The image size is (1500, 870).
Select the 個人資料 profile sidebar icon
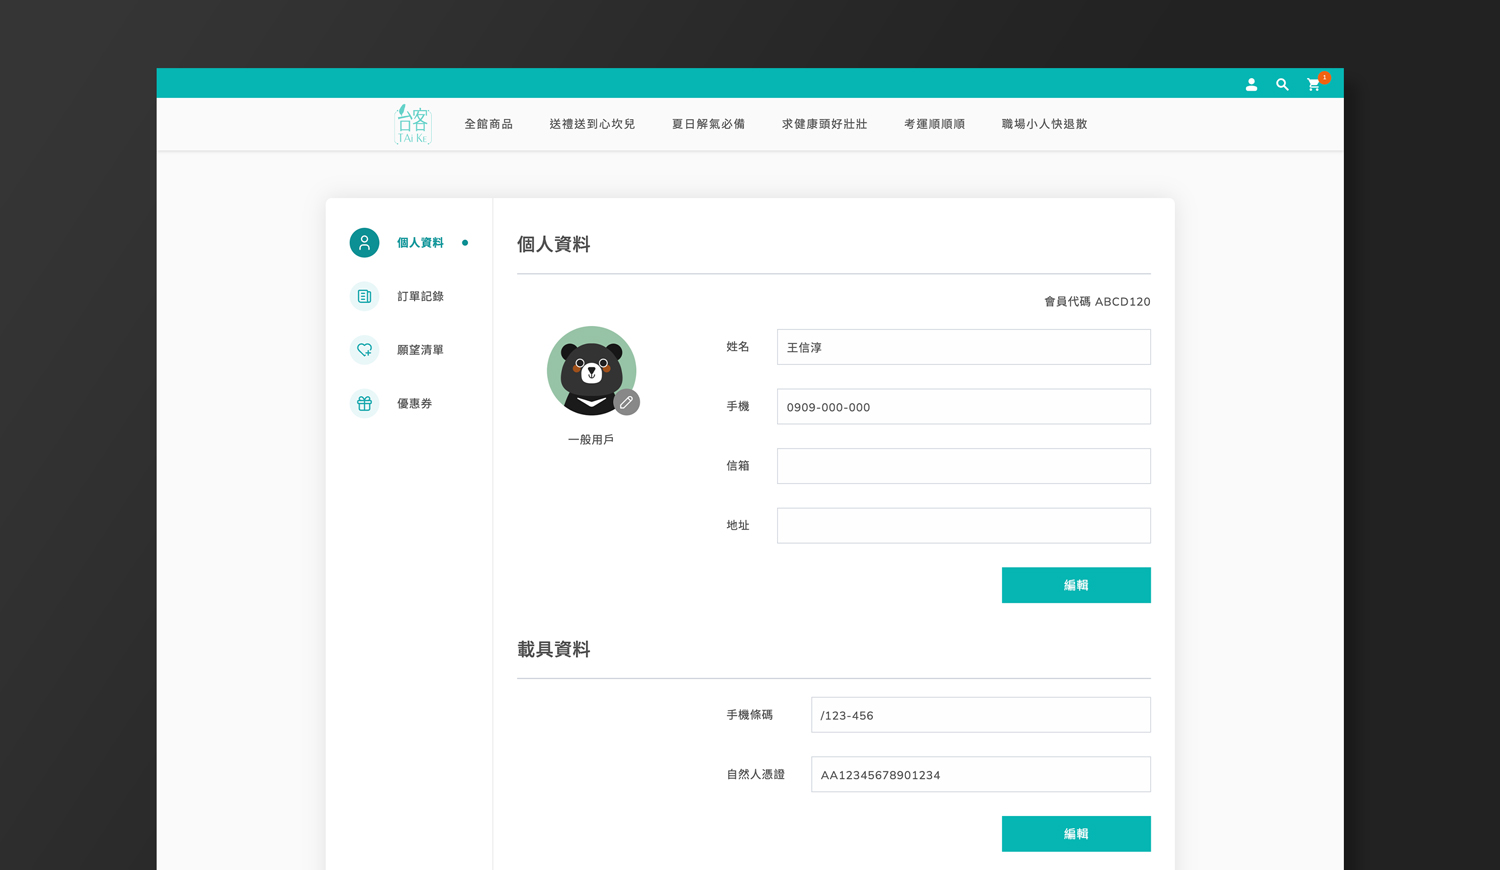tap(364, 243)
